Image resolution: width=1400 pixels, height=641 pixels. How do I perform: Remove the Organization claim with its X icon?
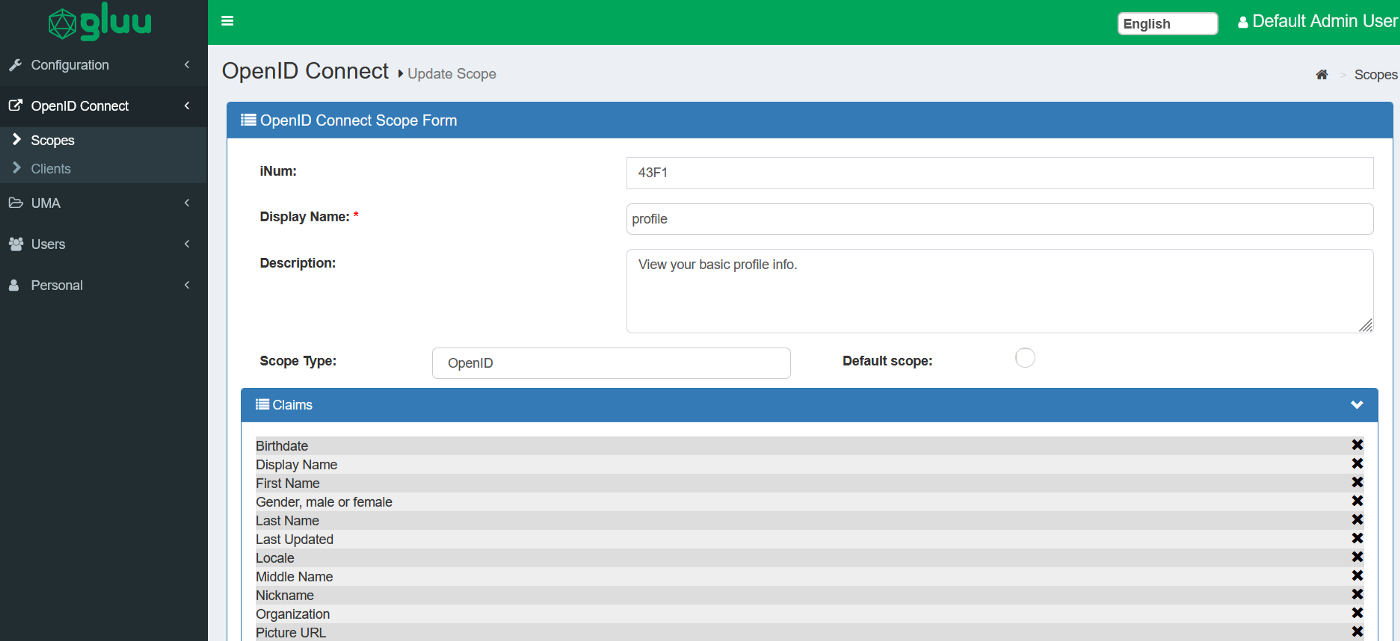[x=1357, y=613]
